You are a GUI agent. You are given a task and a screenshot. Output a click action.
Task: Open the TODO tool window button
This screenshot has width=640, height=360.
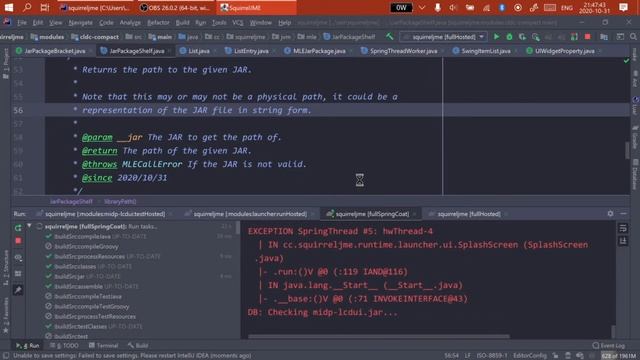(64, 345)
